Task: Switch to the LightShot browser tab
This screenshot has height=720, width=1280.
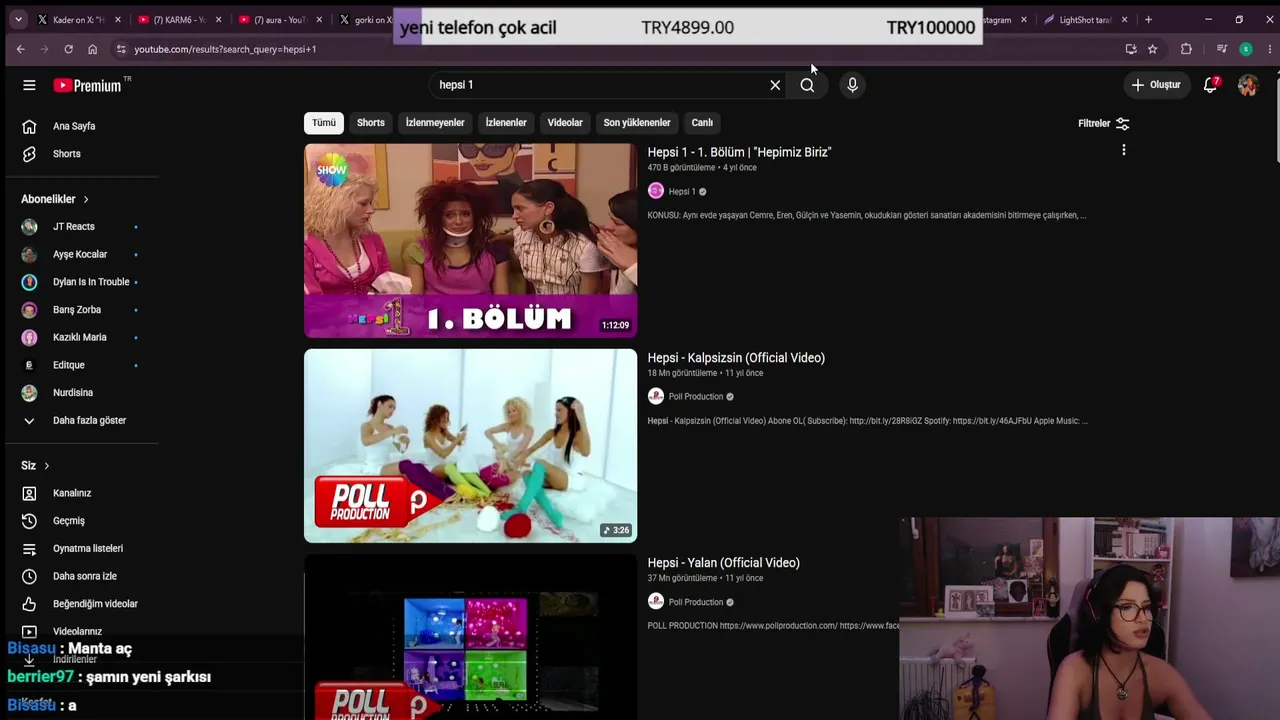Action: click(x=1084, y=20)
